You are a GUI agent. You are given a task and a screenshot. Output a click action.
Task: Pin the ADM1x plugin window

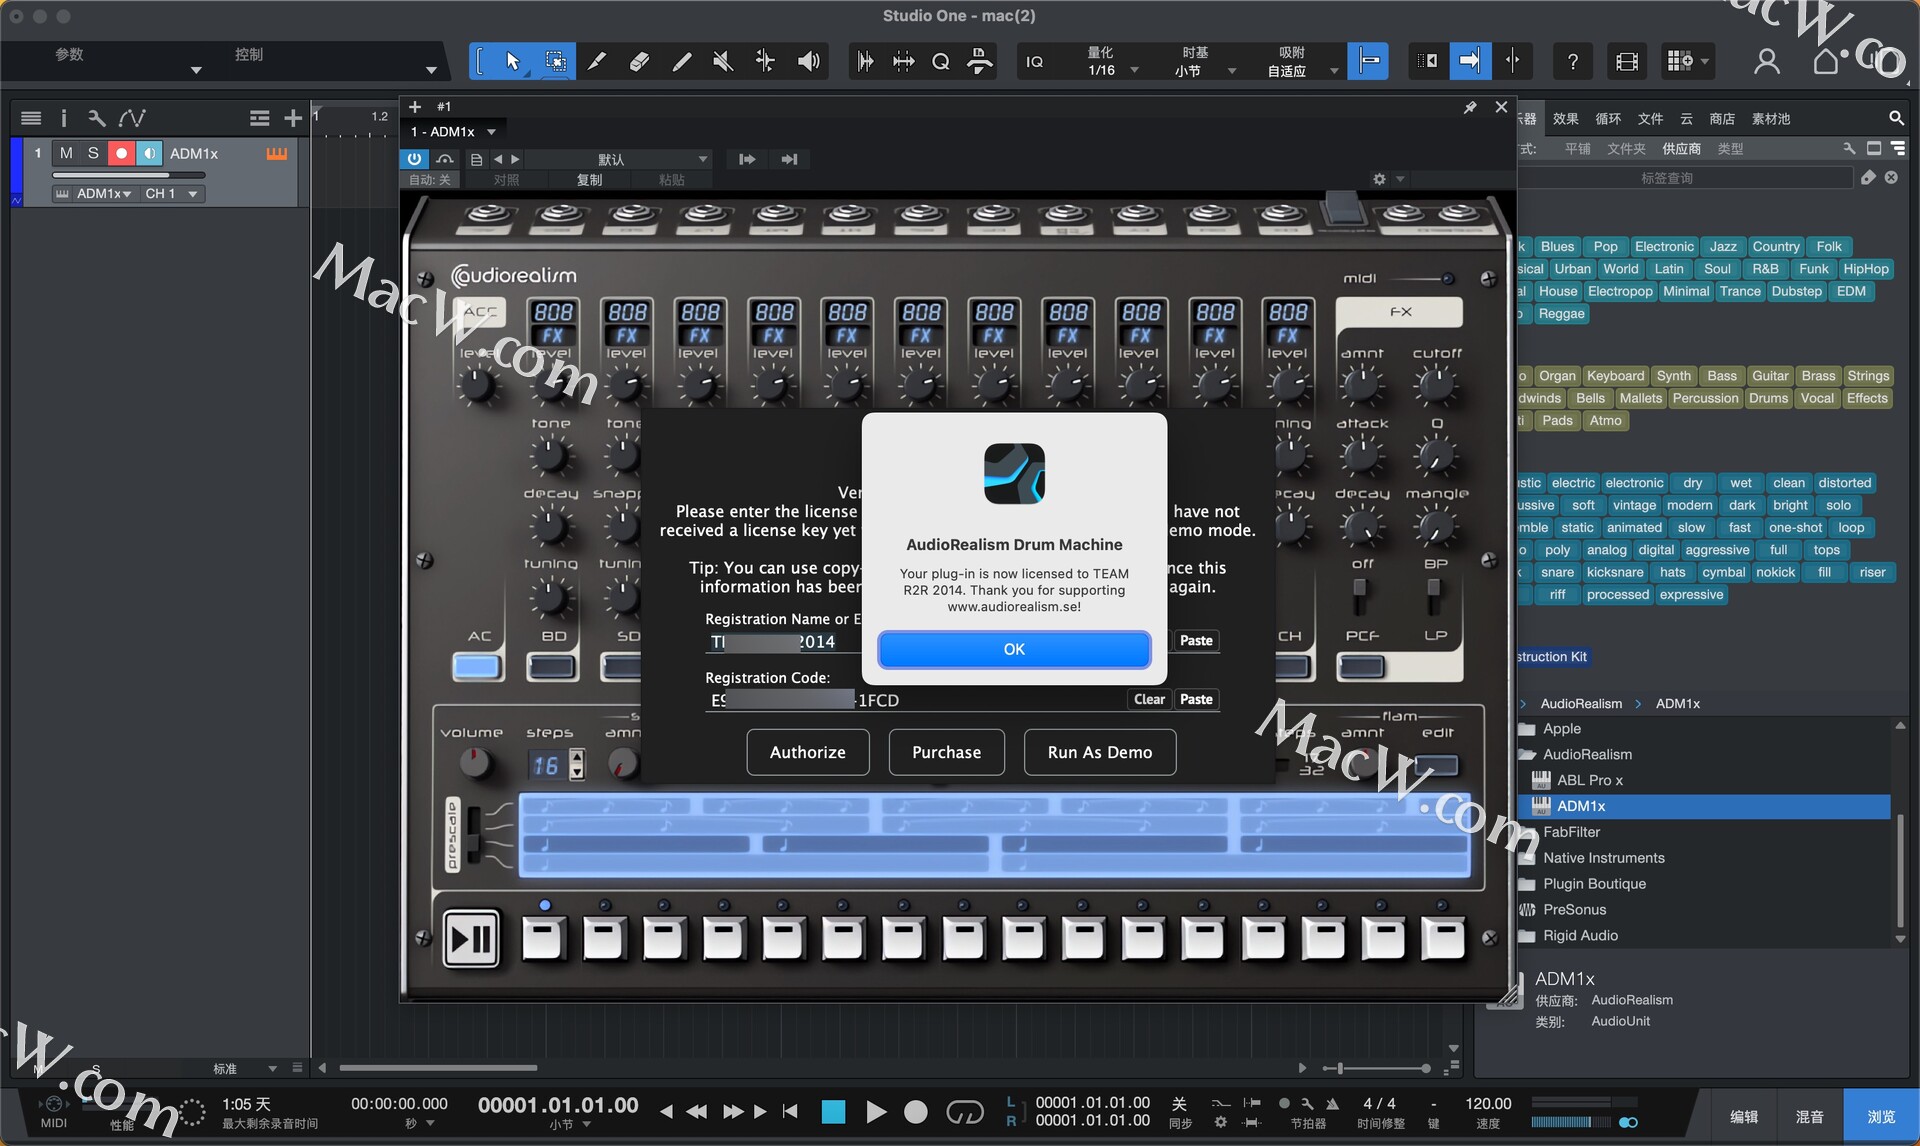coord(1470,107)
